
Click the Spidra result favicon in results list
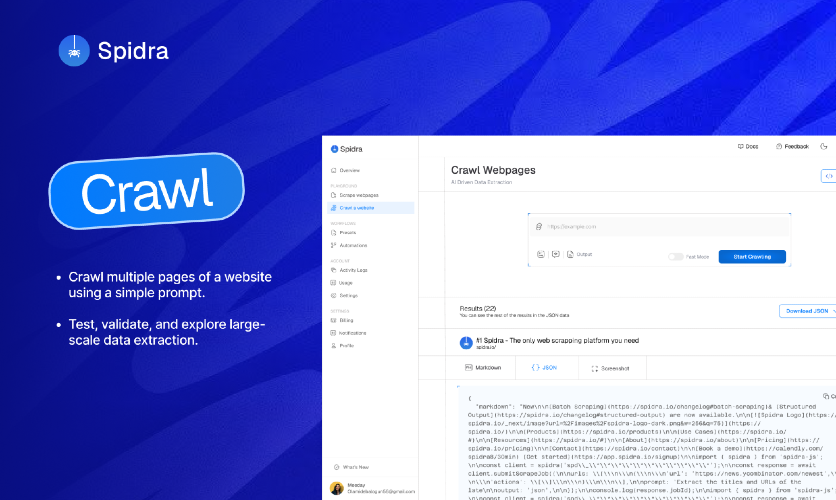466,343
